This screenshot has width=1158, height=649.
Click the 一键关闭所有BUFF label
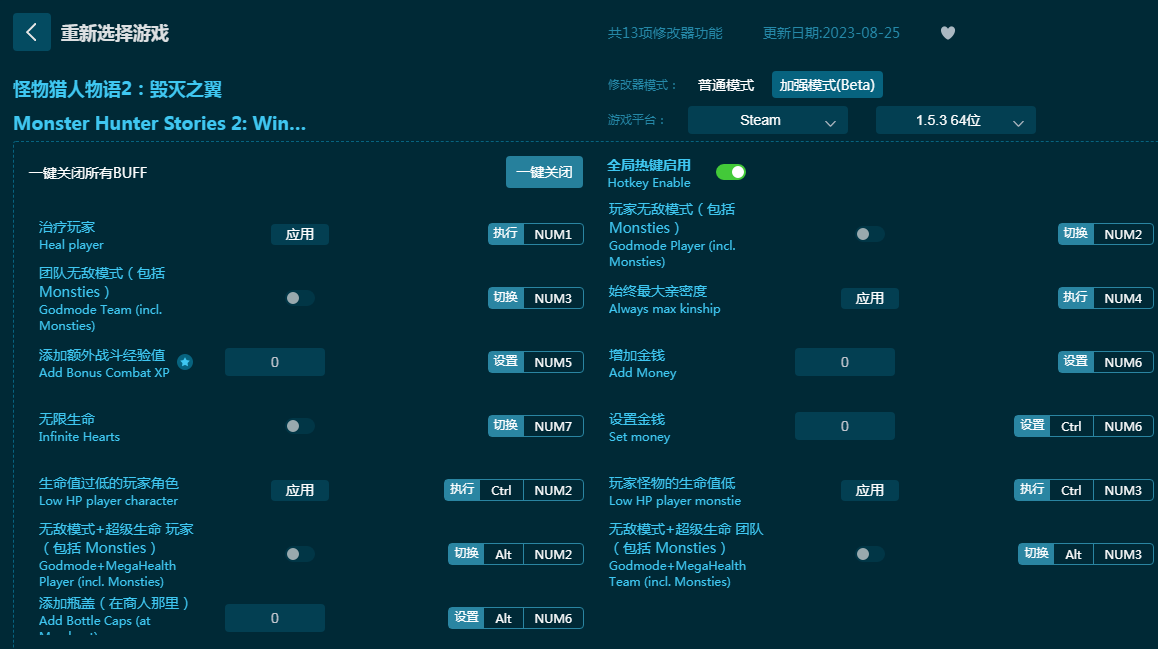[88, 173]
